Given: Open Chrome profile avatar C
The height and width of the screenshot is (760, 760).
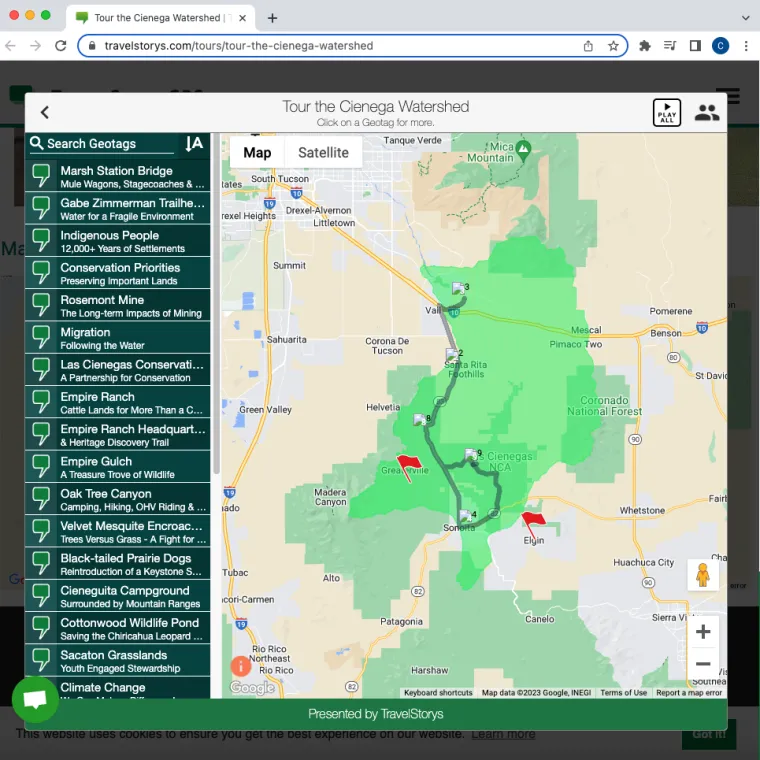Looking at the screenshot, I should (720, 46).
